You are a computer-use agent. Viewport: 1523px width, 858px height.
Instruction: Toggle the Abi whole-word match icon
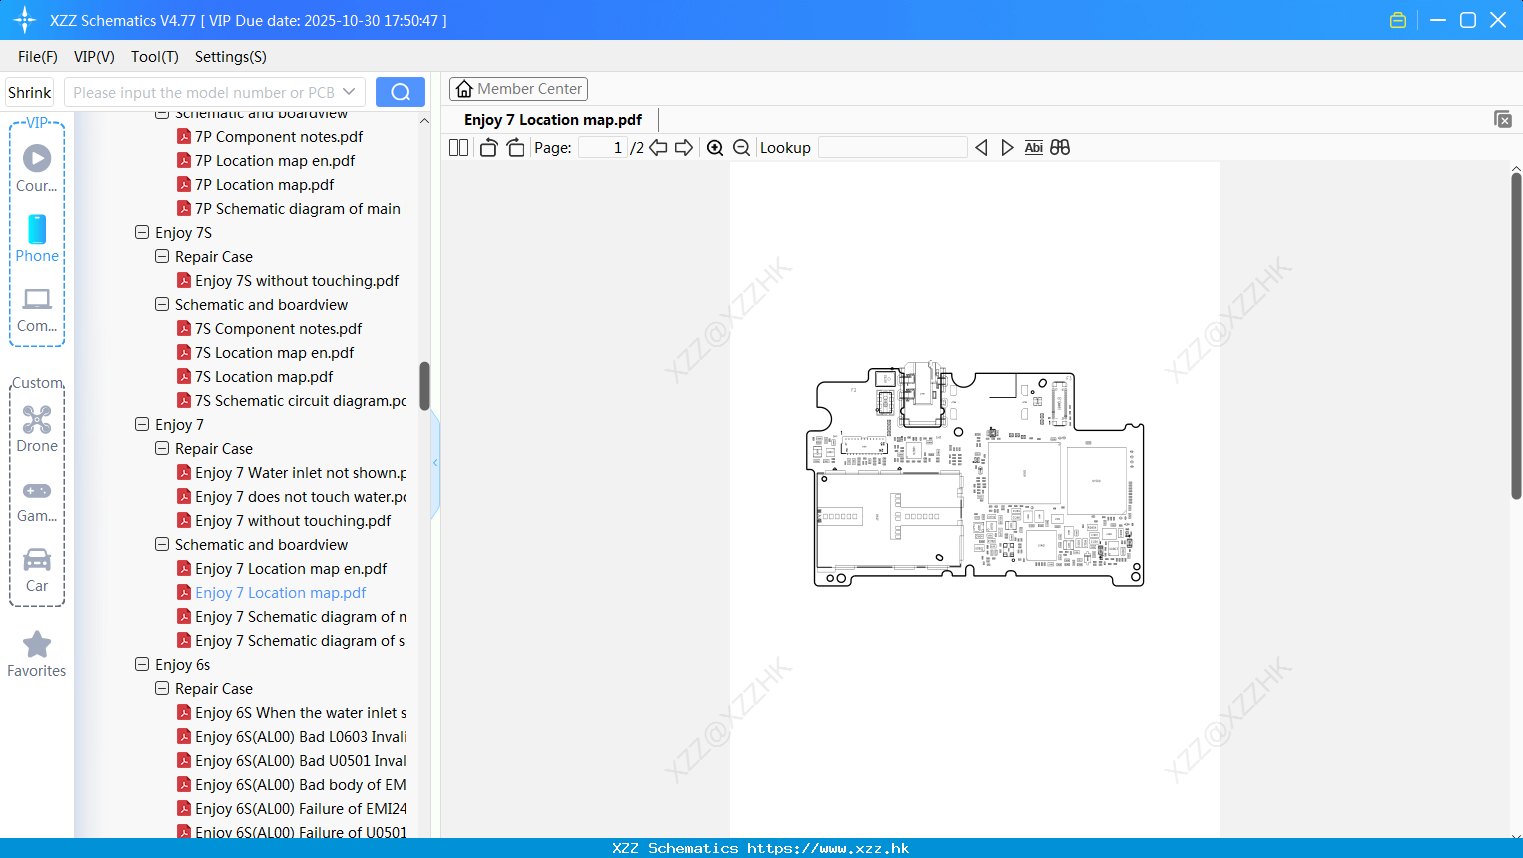coord(1034,148)
